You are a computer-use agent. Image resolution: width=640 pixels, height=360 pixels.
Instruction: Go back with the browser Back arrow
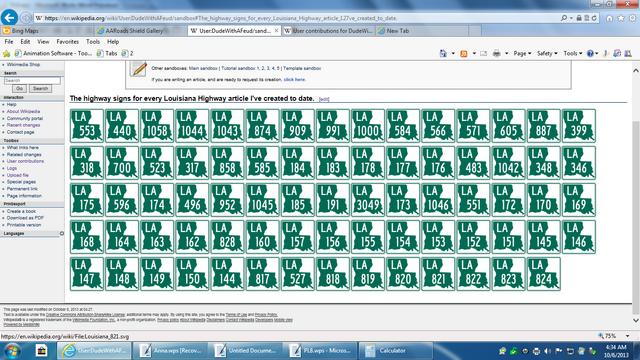(9, 18)
